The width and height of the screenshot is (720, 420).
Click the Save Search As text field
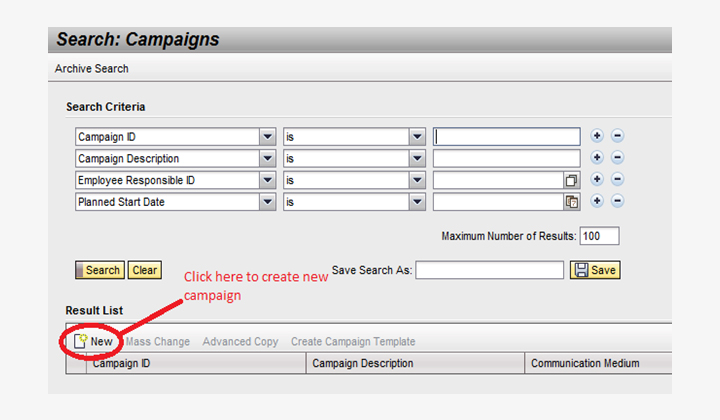click(x=489, y=270)
